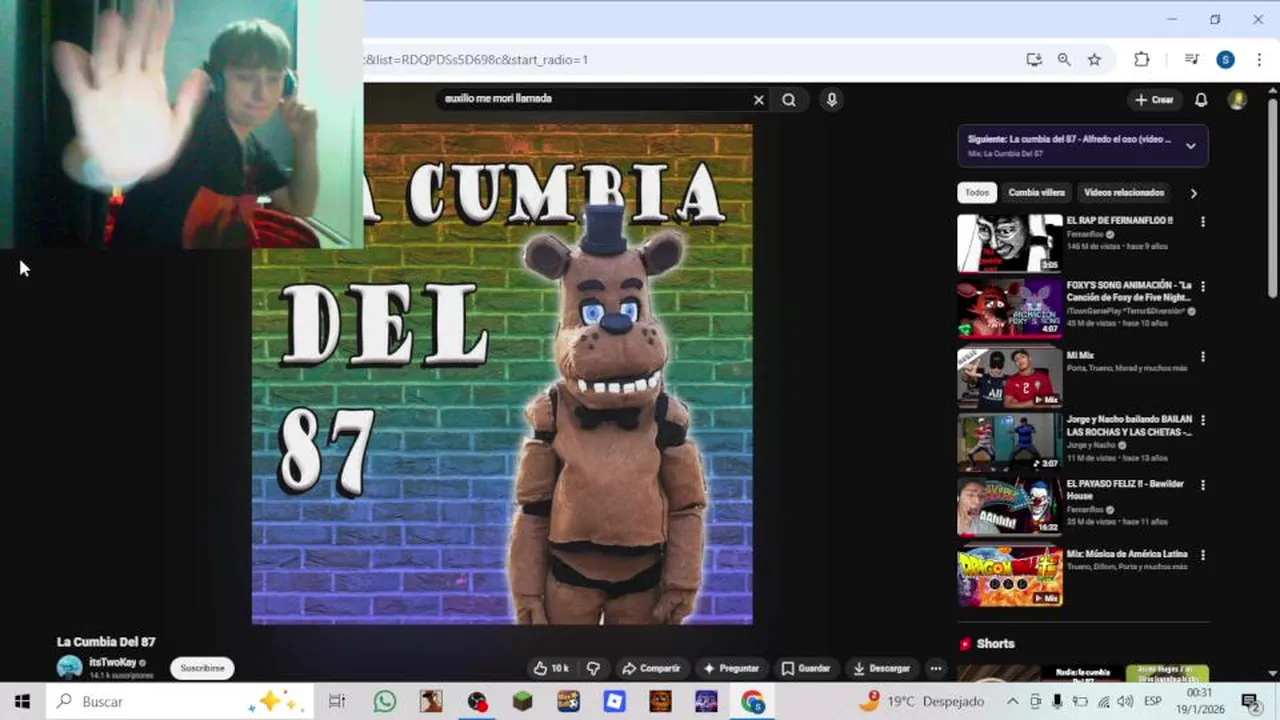Open options menu for FOXY'S SONG ANIMACIÓN
Screen dimensions: 1280x720
click(x=1202, y=286)
